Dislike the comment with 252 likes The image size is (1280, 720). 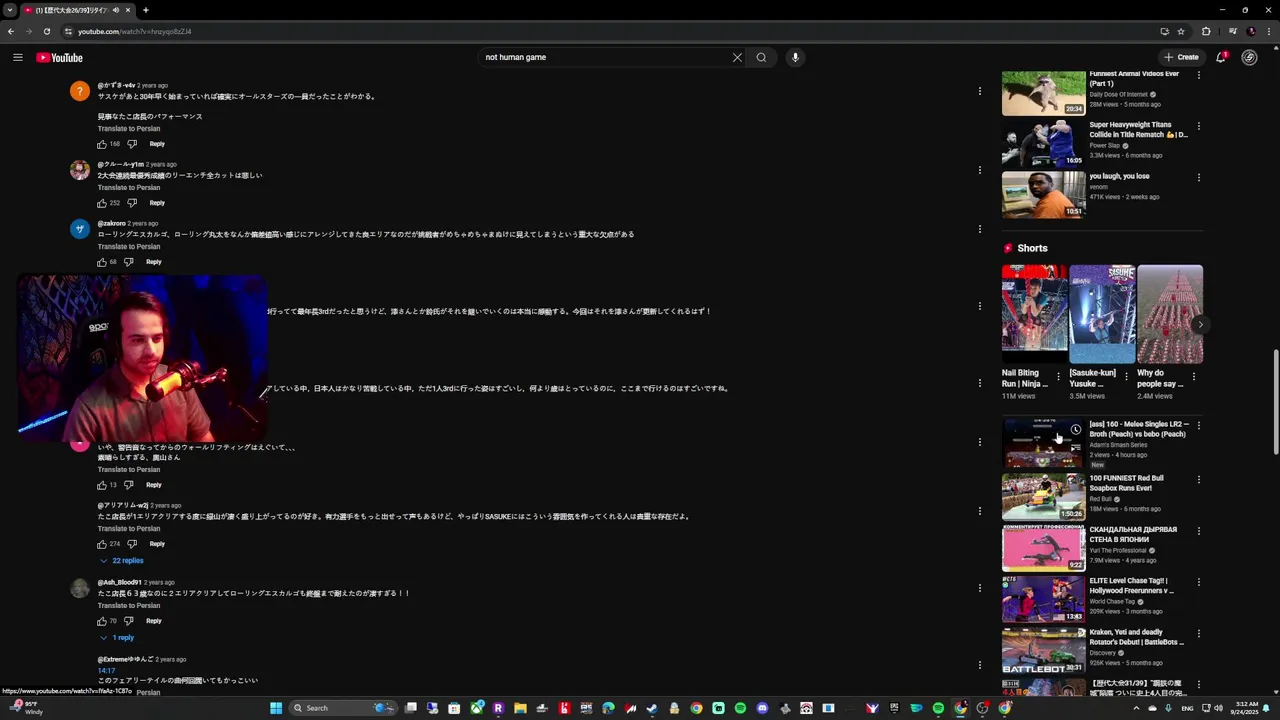click(x=131, y=203)
